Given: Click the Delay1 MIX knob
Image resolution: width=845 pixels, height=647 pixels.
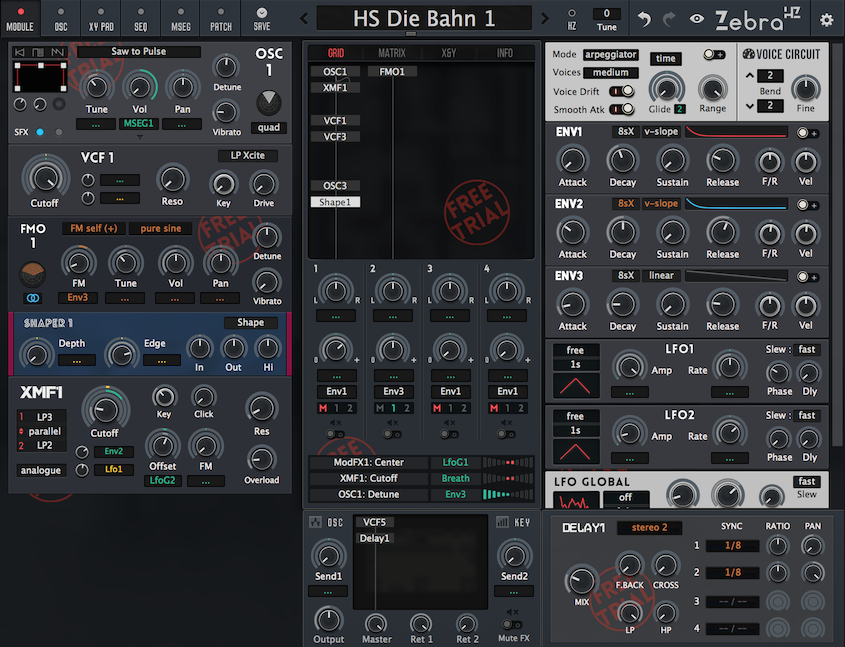Looking at the screenshot, I should point(581,581).
